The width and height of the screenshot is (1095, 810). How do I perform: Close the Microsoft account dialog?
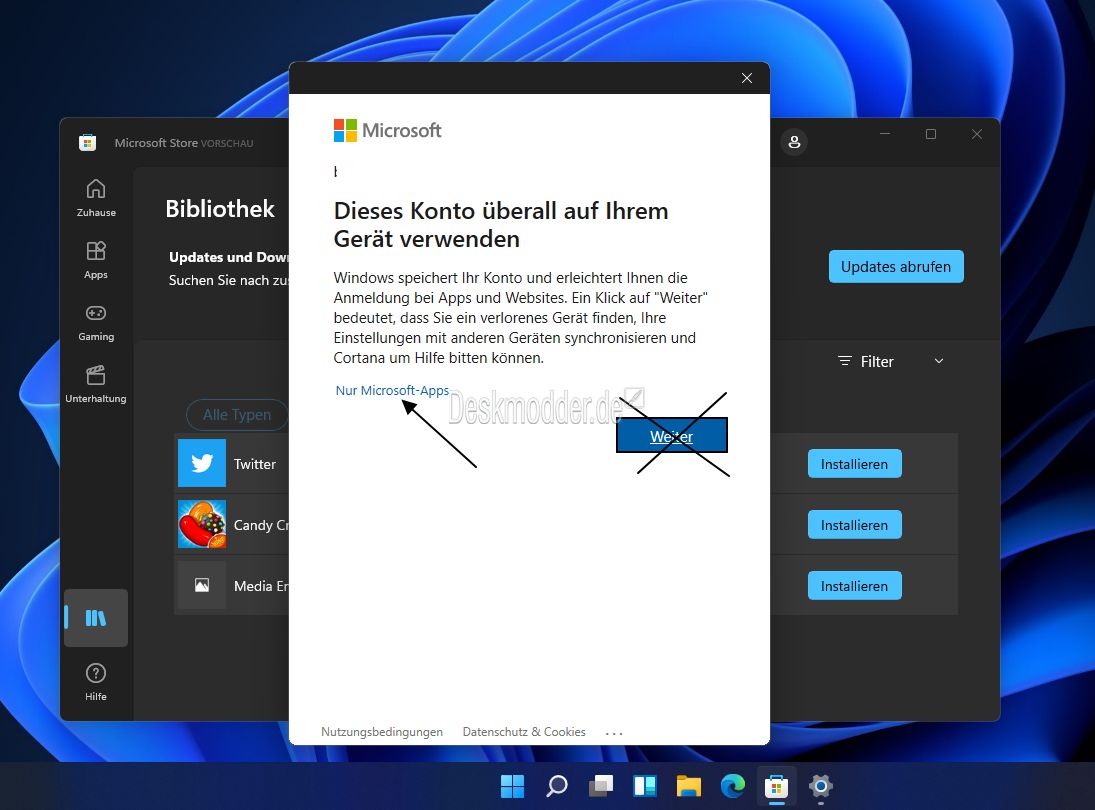(747, 78)
